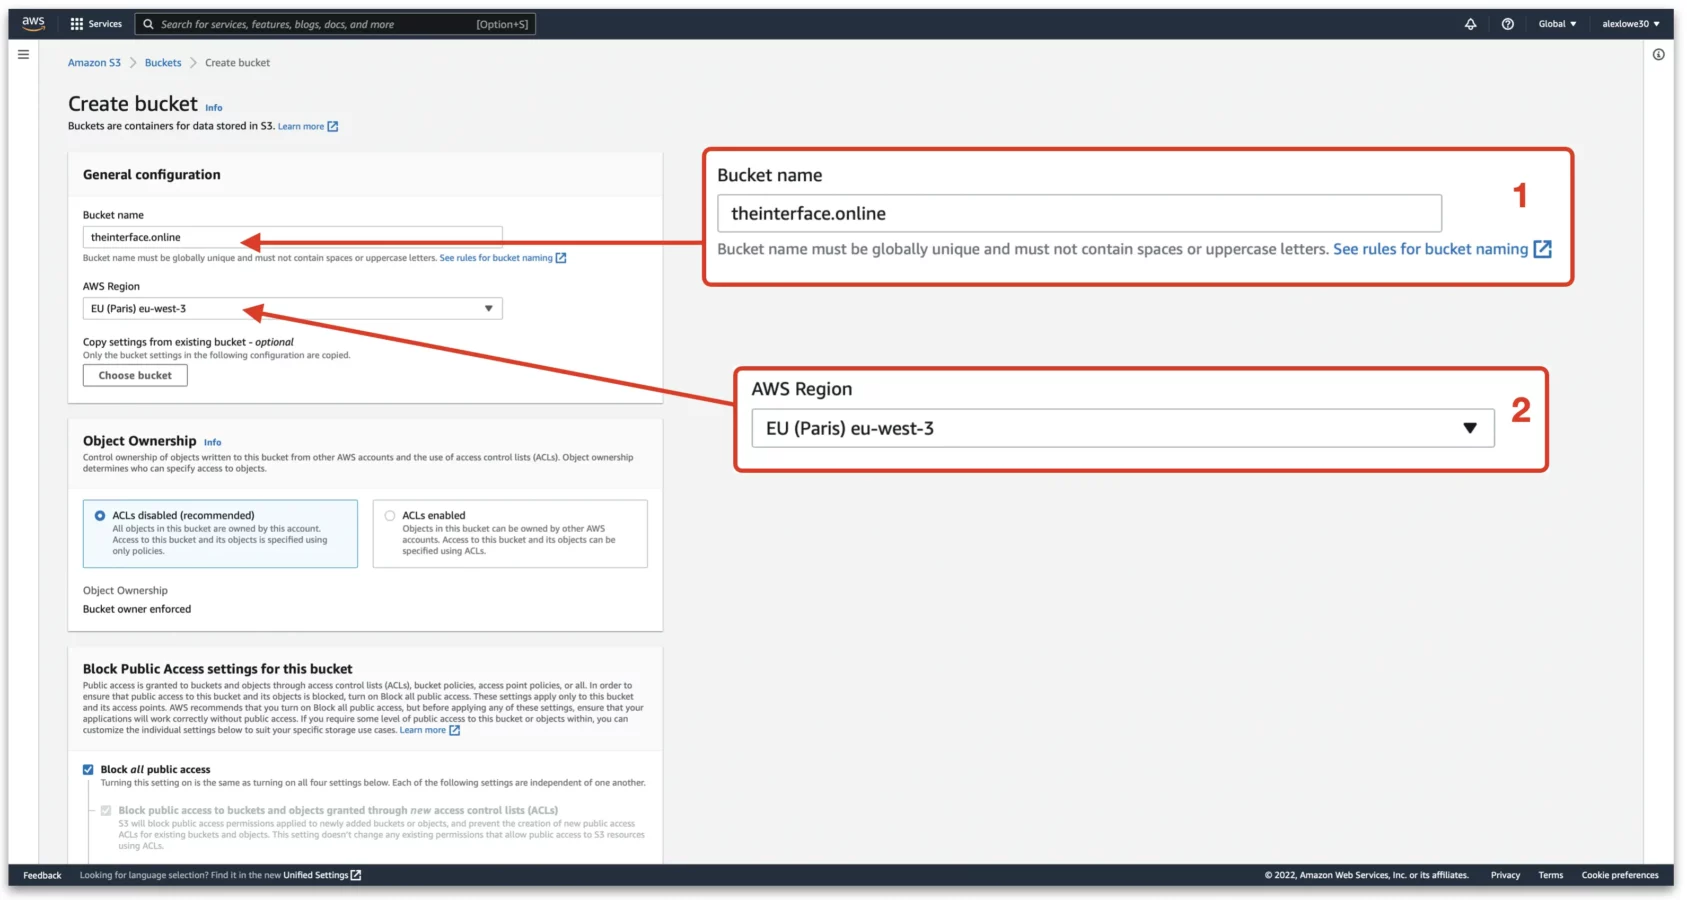Click the 'Create bucket' breadcrumb text
The image size is (1687, 900).
click(x=237, y=63)
